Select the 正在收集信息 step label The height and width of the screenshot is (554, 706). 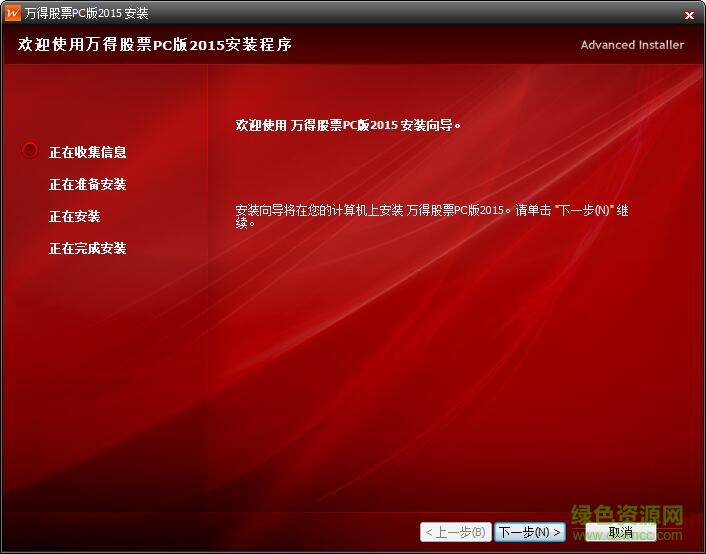tap(88, 152)
